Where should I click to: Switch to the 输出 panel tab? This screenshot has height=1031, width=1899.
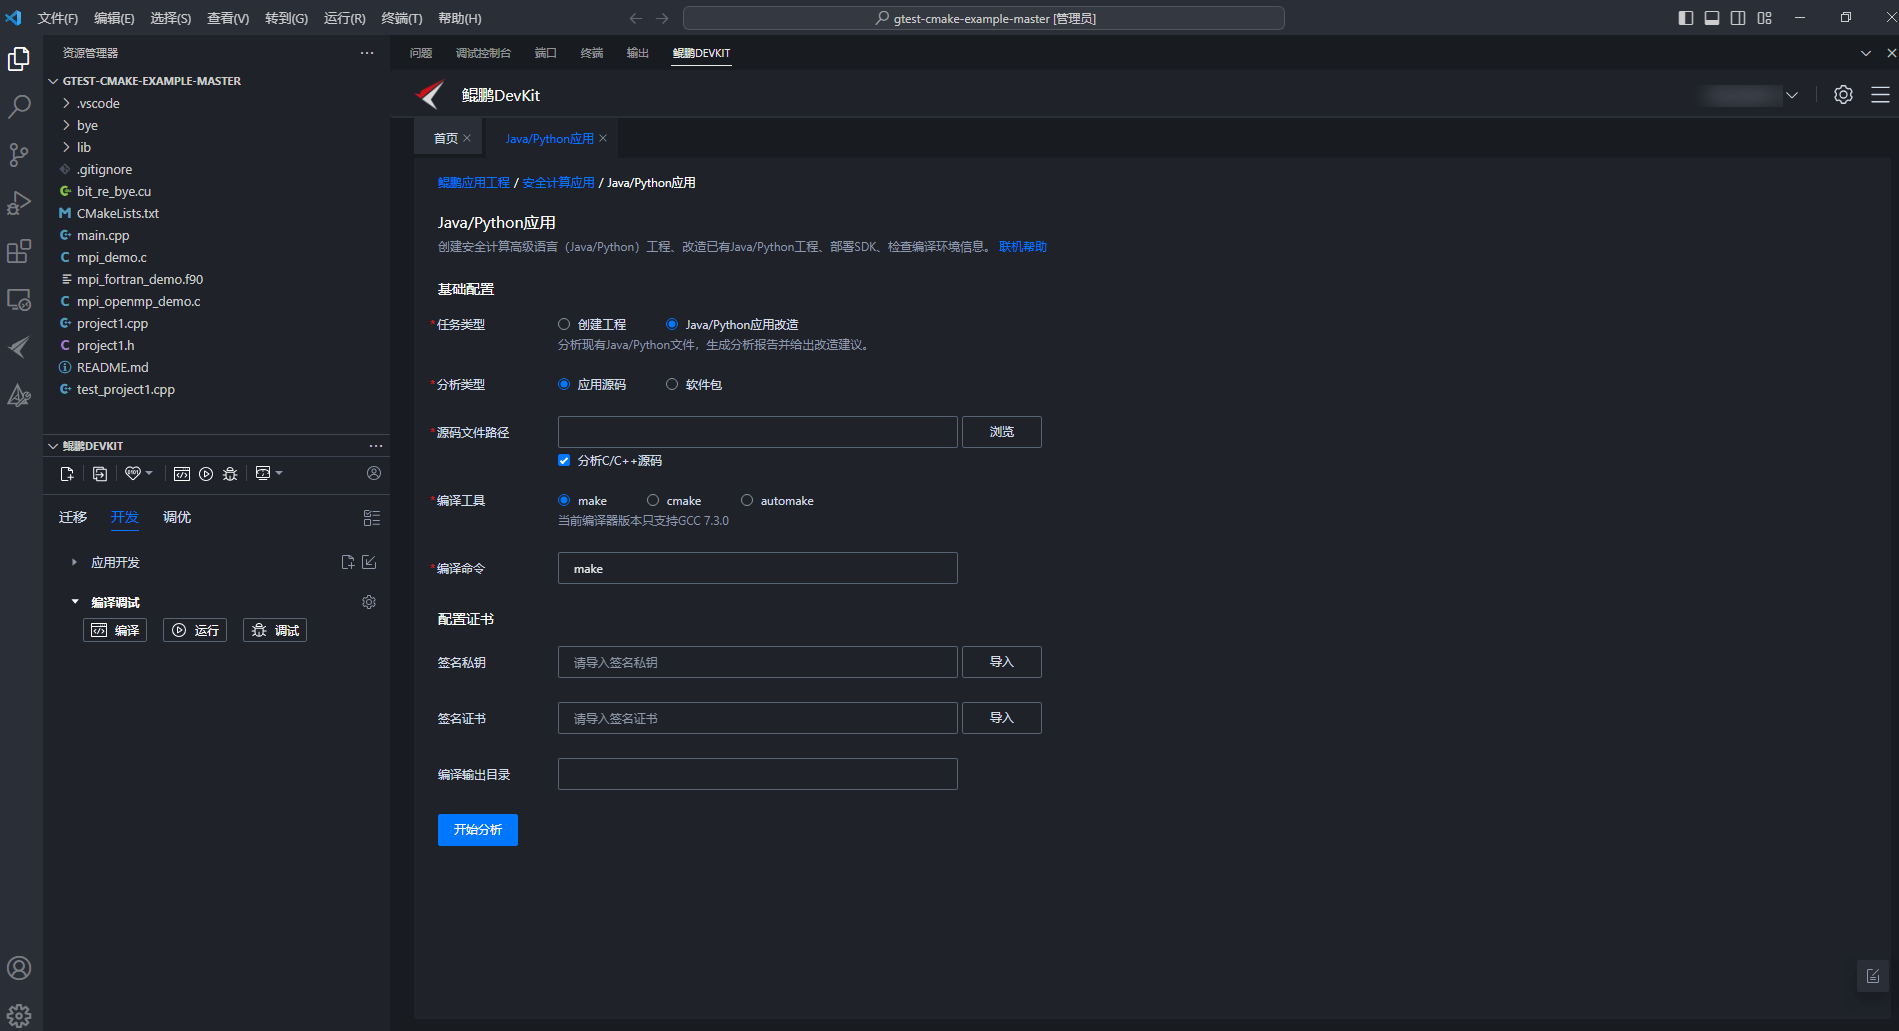pyautogui.click(x=638, y=53)
